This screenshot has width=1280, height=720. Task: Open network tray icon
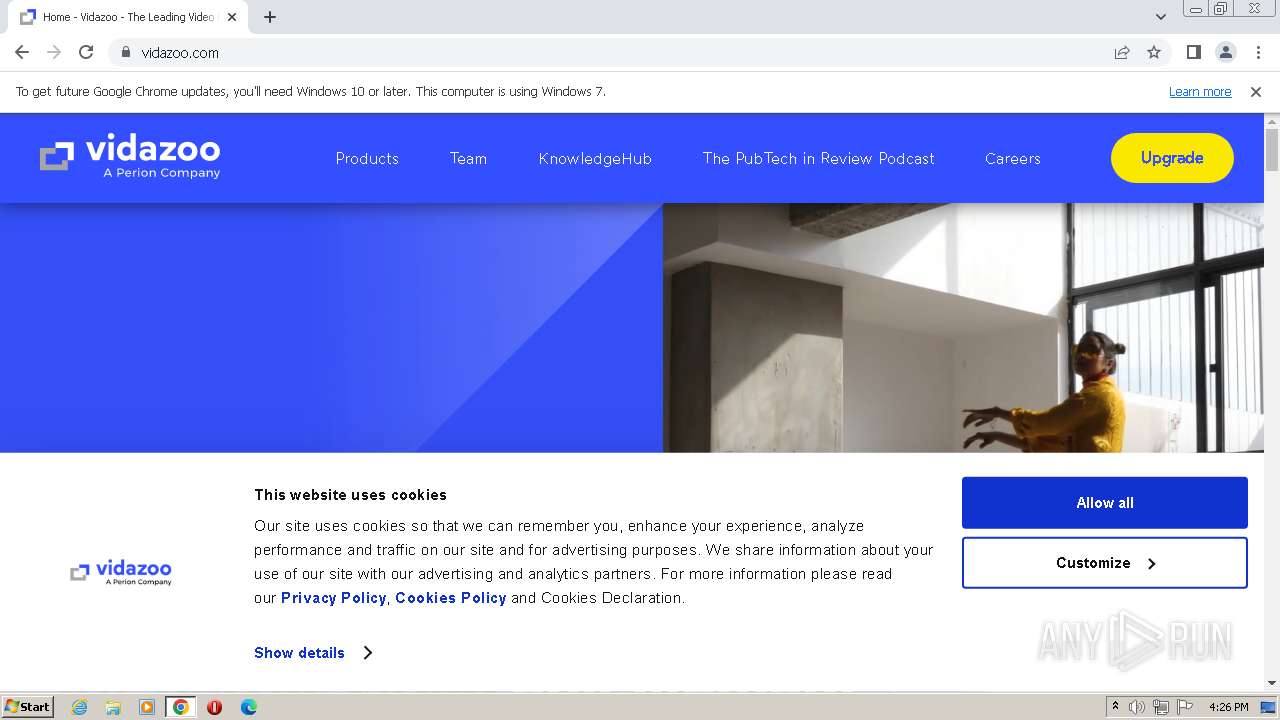[x=1161, y=707]
